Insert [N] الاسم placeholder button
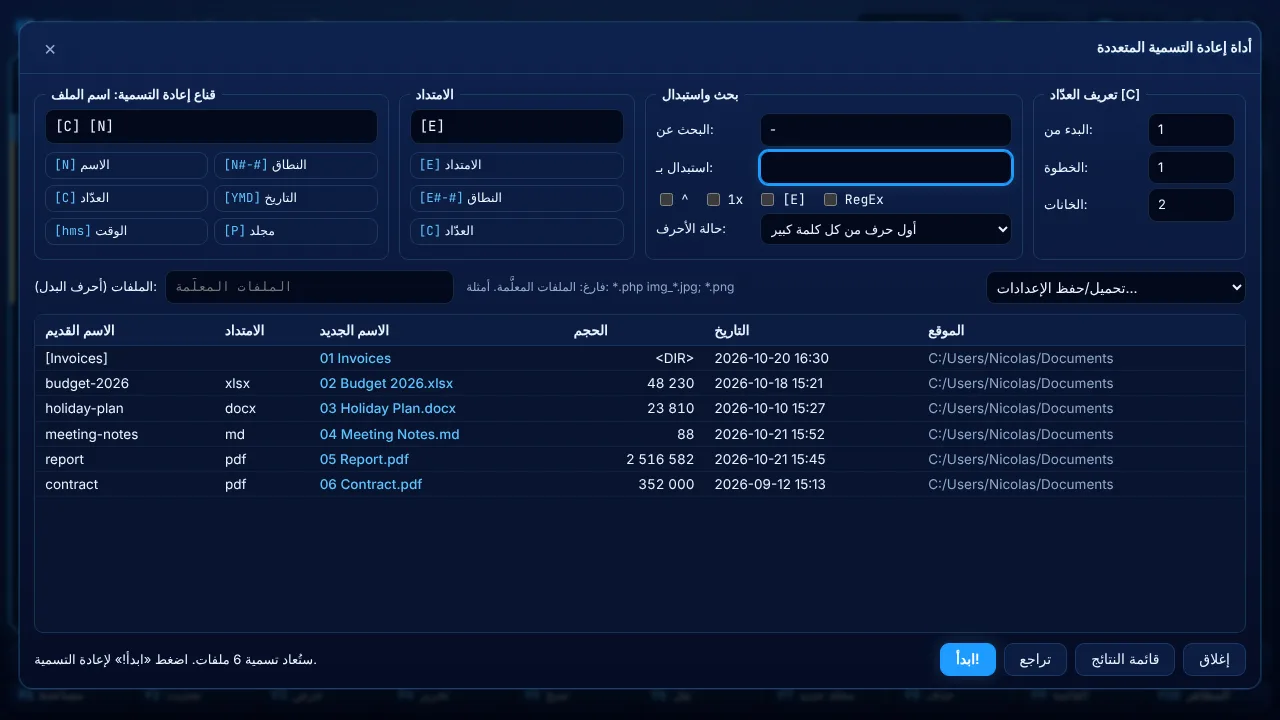This screenshot has height=720, width=1280. 126,165
